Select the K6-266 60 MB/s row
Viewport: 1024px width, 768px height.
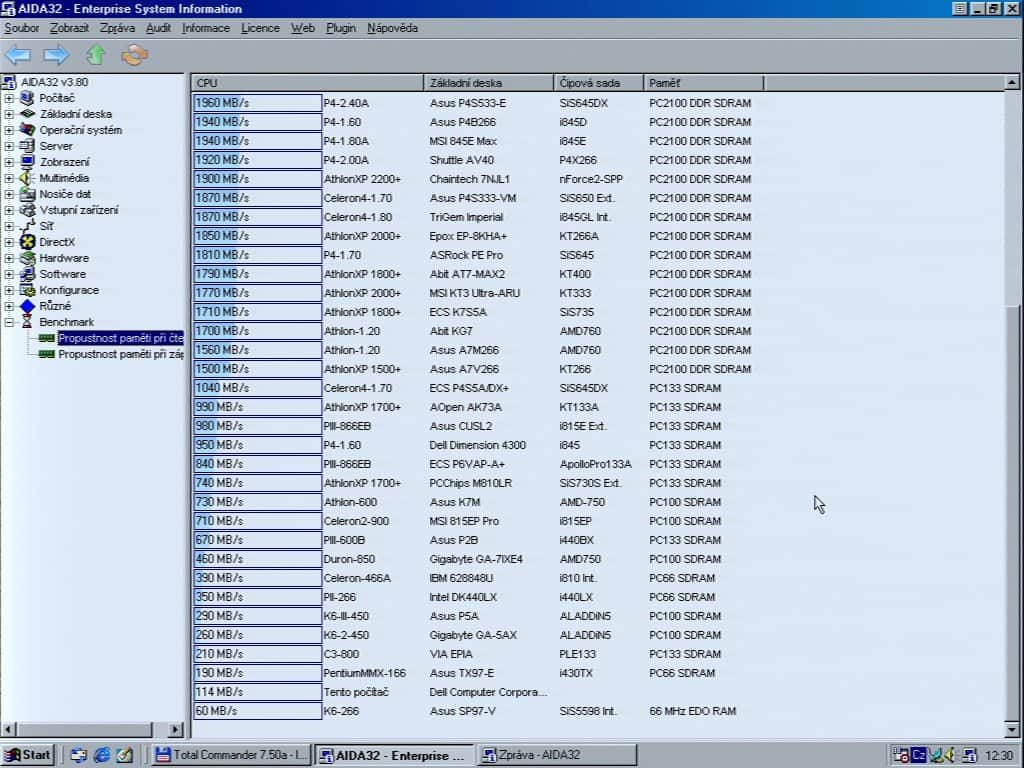(x=466, y=711)
